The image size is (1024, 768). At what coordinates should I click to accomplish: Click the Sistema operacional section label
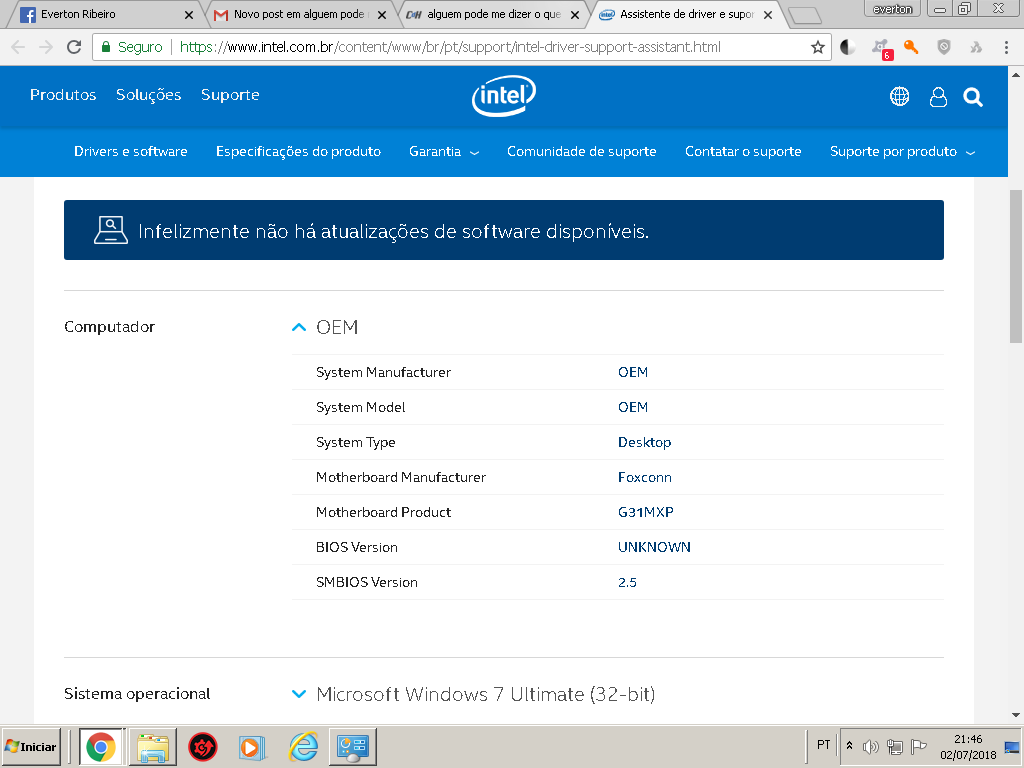137,694
